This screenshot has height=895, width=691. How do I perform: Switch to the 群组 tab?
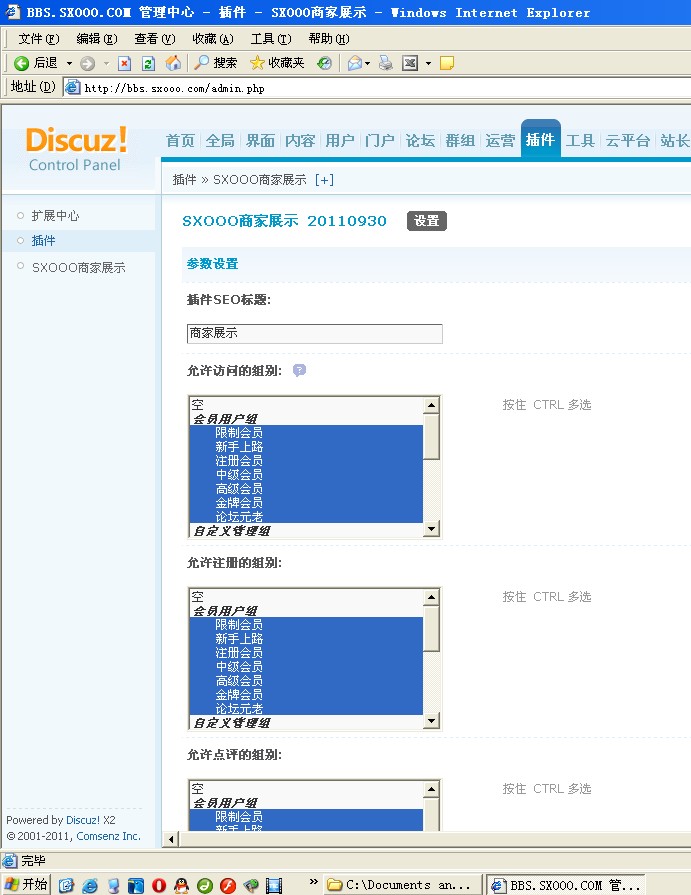(460, 140)
